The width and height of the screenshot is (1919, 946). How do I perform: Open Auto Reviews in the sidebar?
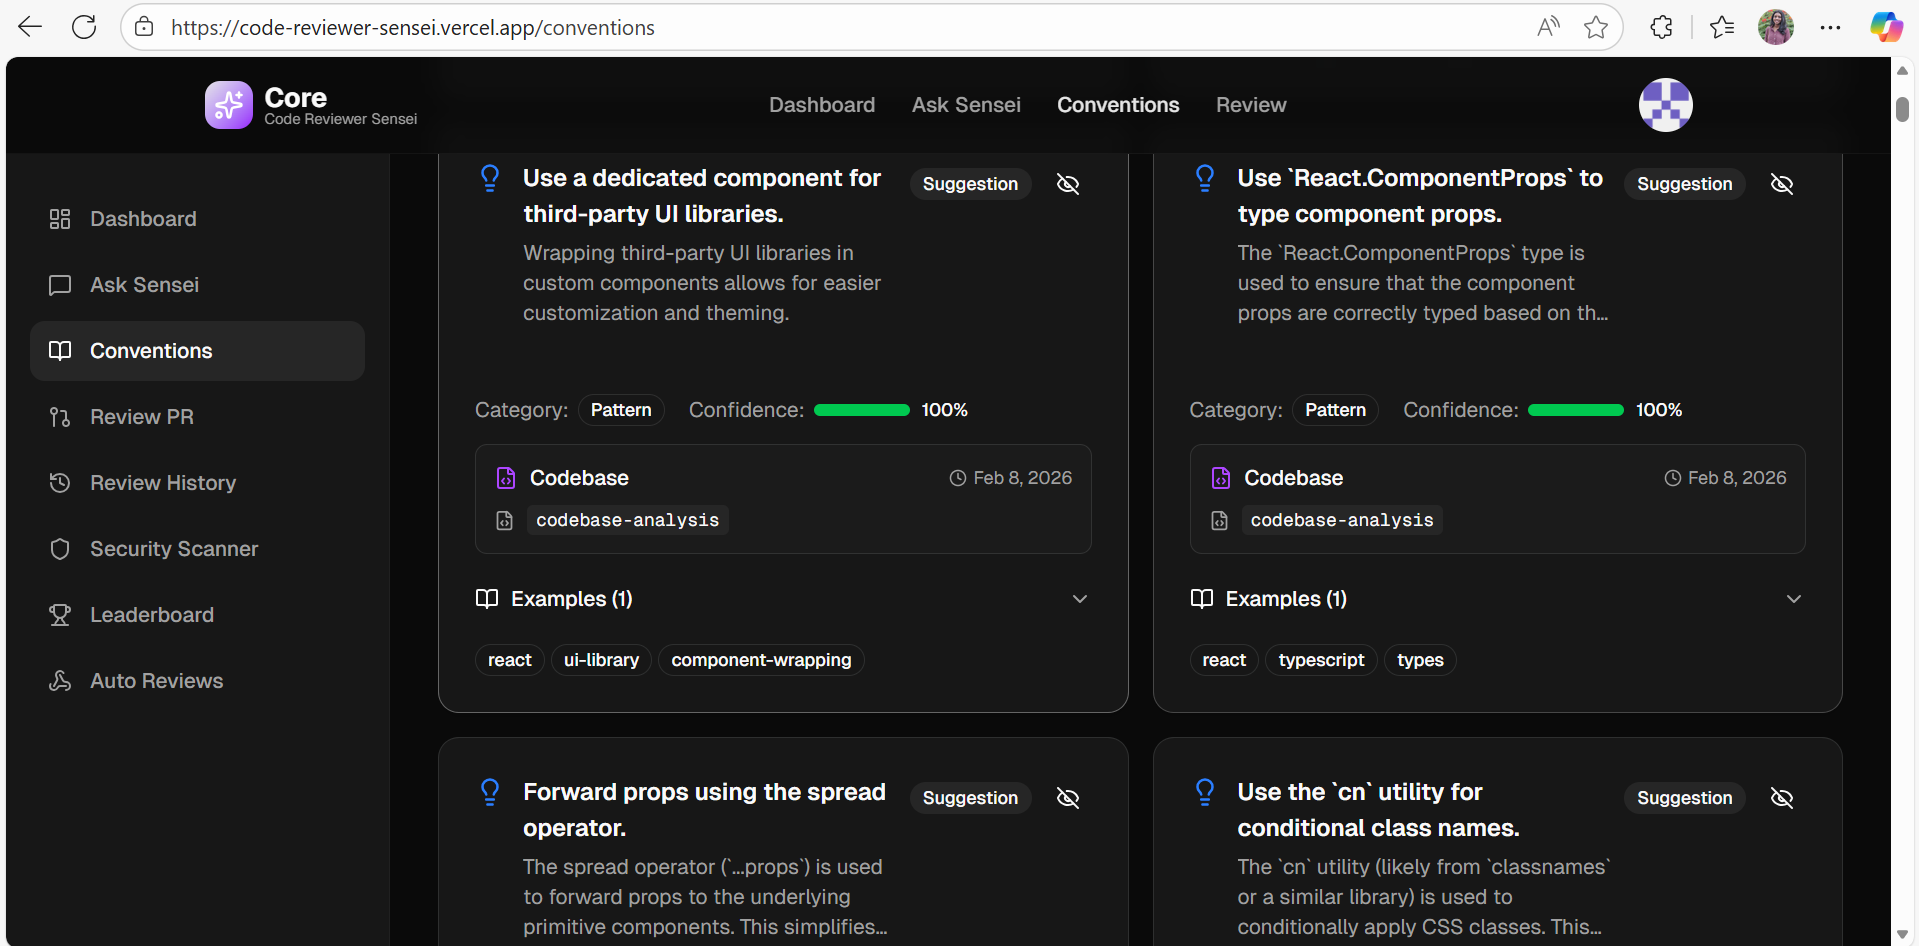click(156, 681)
